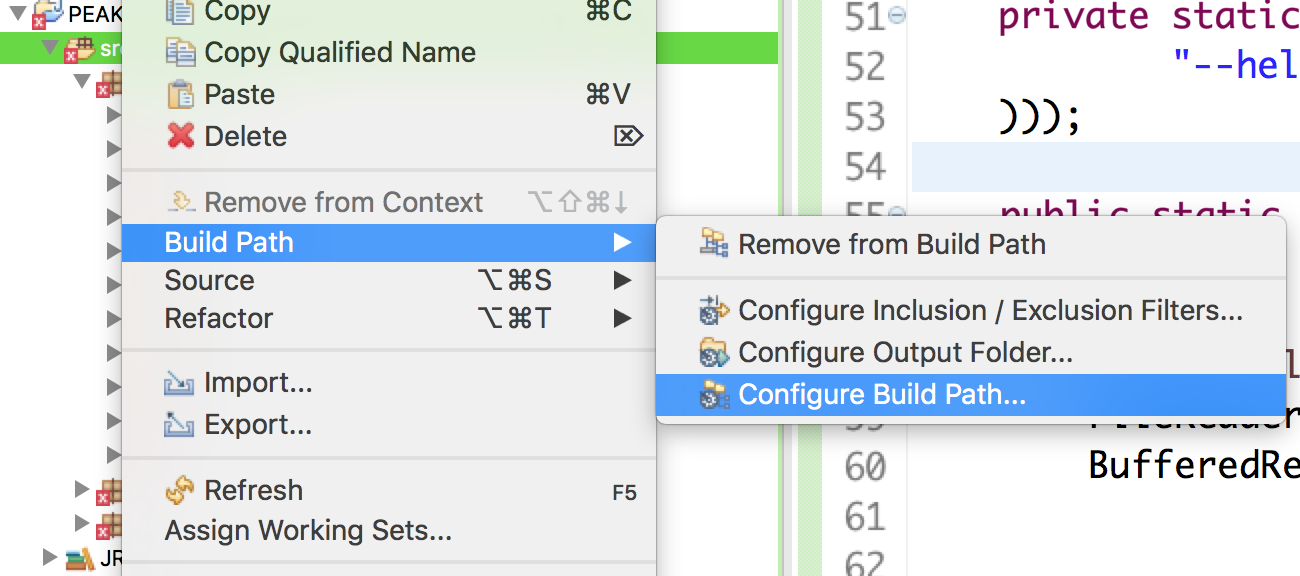Click the Copy icon in context menu
The width and height of the screenshot is (1300, 576).
point(180,12)
